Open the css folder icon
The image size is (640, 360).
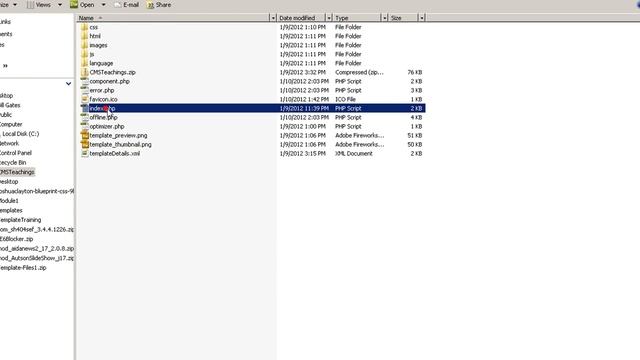[84, 27]
